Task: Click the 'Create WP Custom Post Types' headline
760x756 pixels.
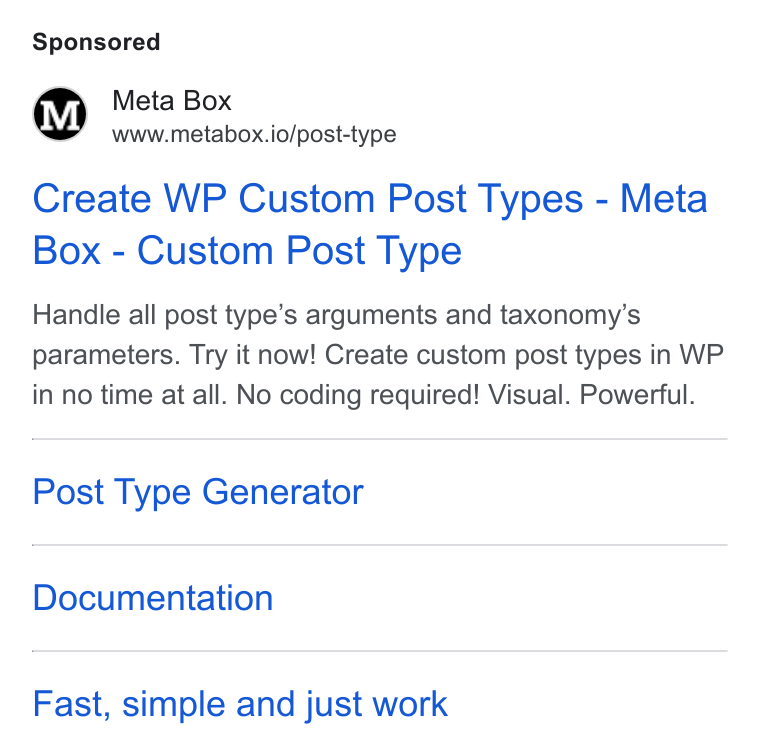Action: (370, 224)
